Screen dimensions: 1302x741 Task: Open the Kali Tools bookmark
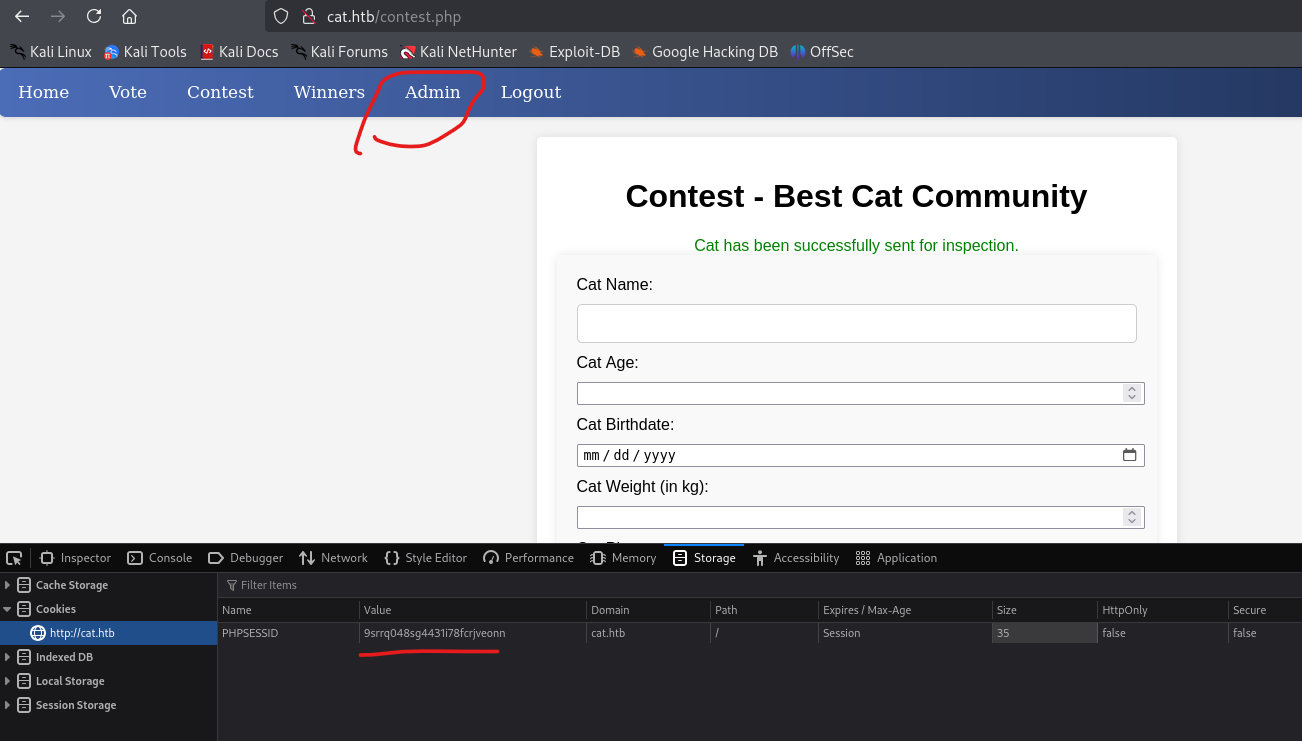(x=145, y=52)
